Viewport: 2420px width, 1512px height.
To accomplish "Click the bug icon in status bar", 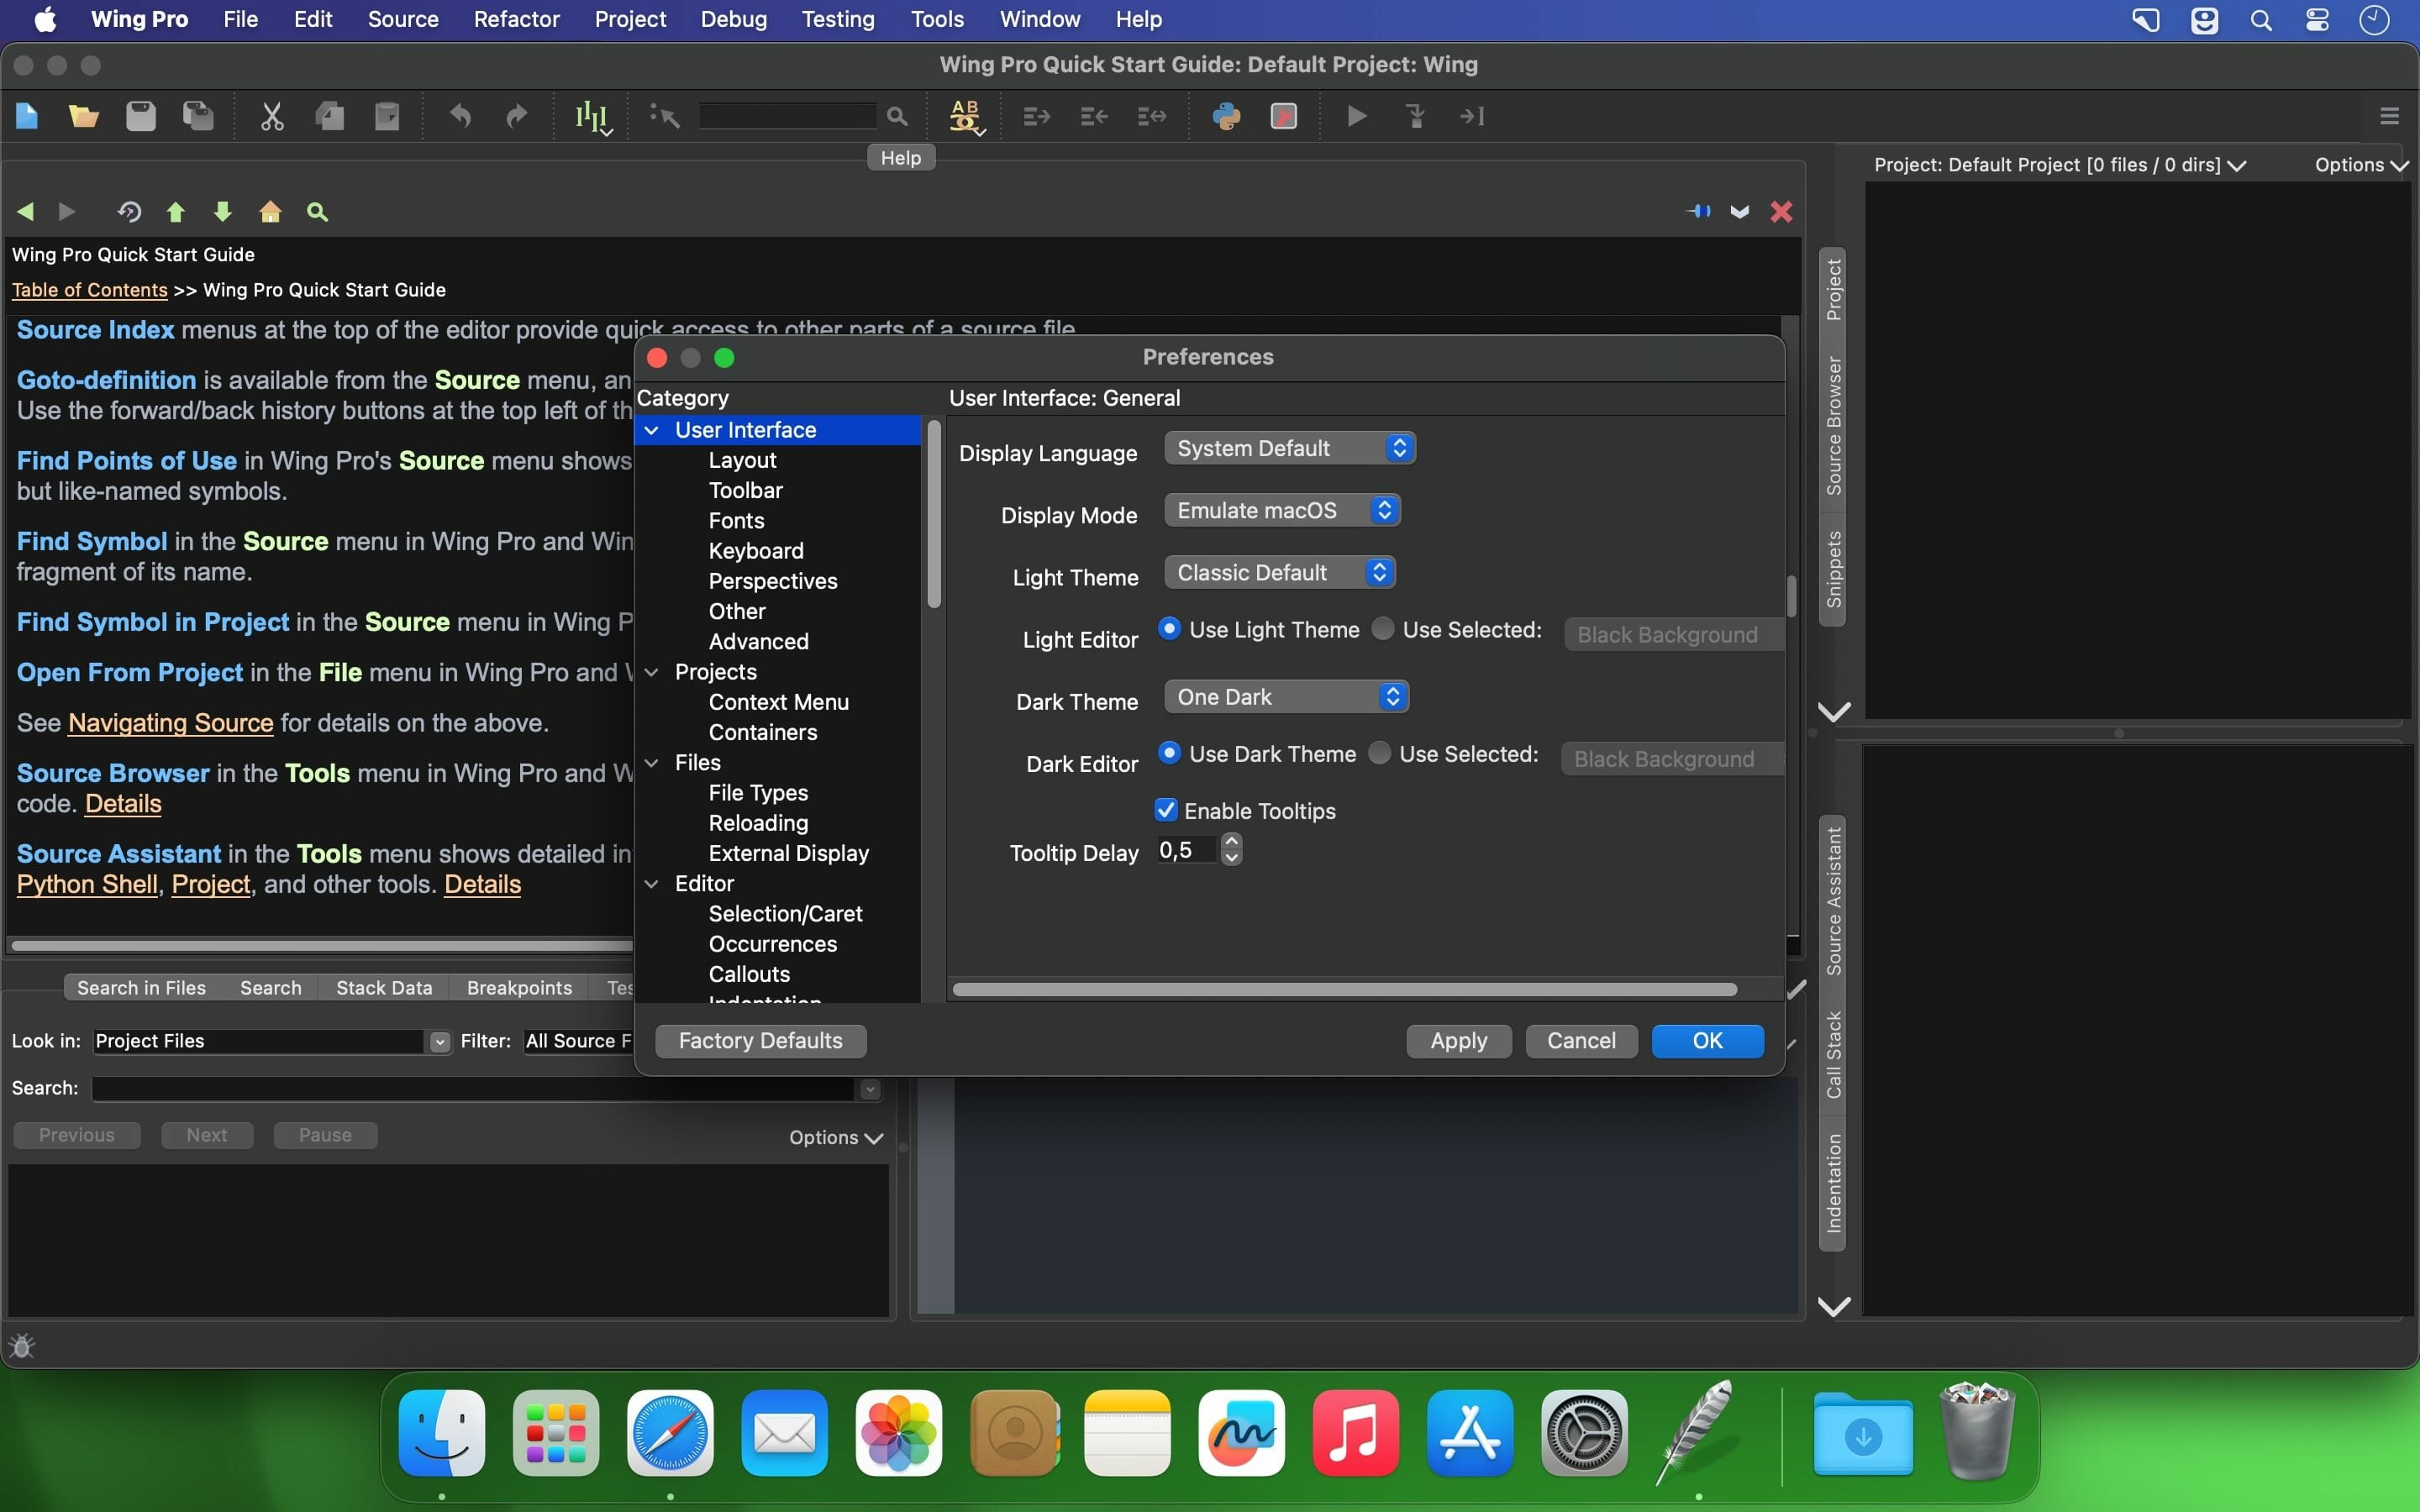I will (22, 1347).
